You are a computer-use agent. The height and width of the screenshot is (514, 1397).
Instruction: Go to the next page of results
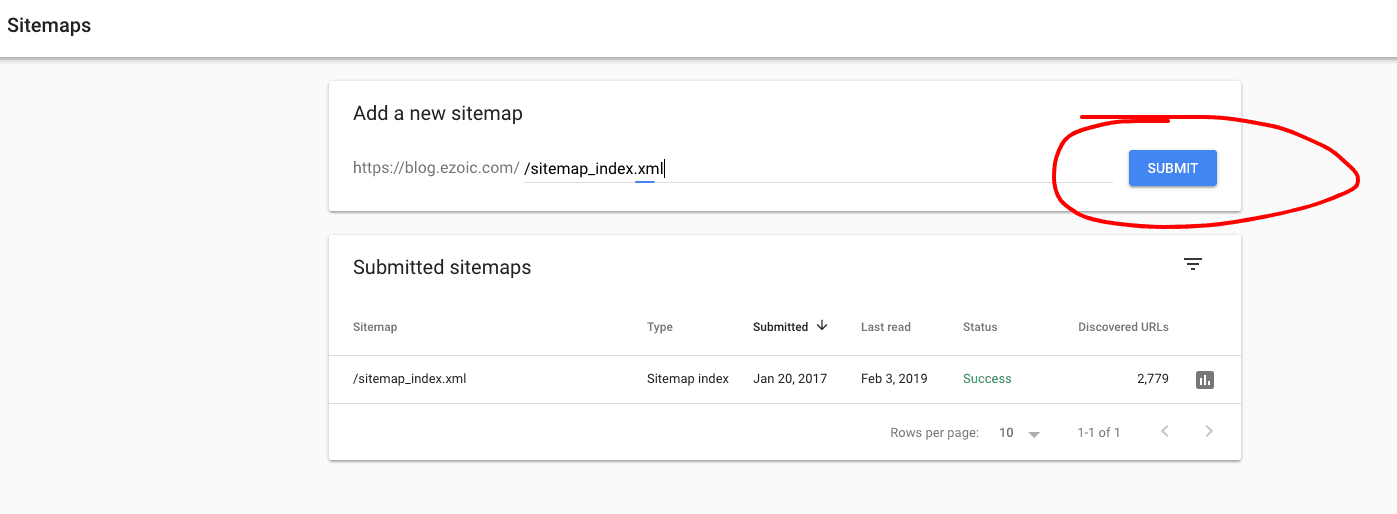click(x=1209, y=432)
